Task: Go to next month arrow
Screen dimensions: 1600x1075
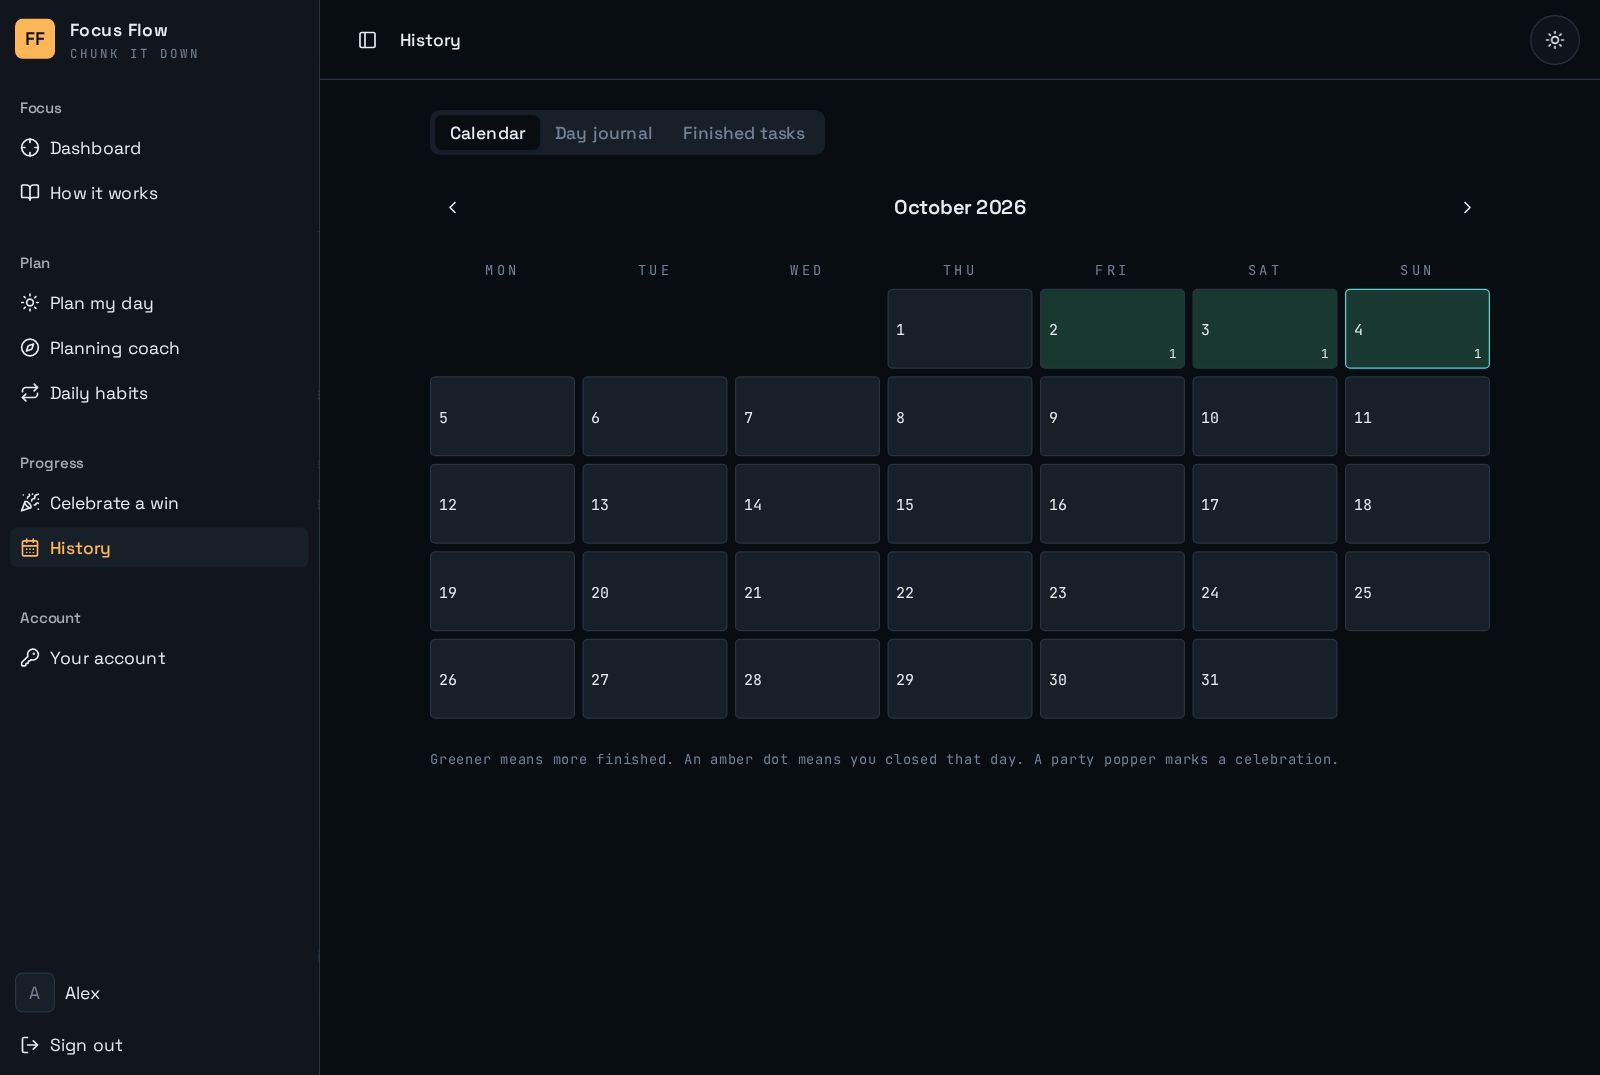Action: coord(1467,207)
